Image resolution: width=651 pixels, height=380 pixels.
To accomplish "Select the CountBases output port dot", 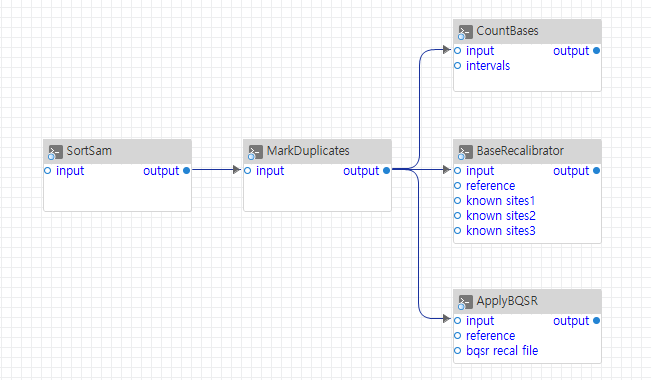I will pyautogui.click(x=597, y=51).
